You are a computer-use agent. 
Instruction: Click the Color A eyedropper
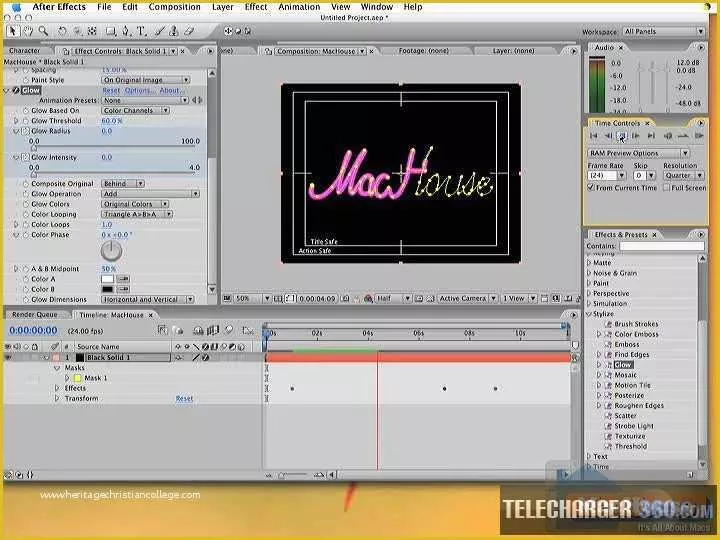[x=123, y=279]
